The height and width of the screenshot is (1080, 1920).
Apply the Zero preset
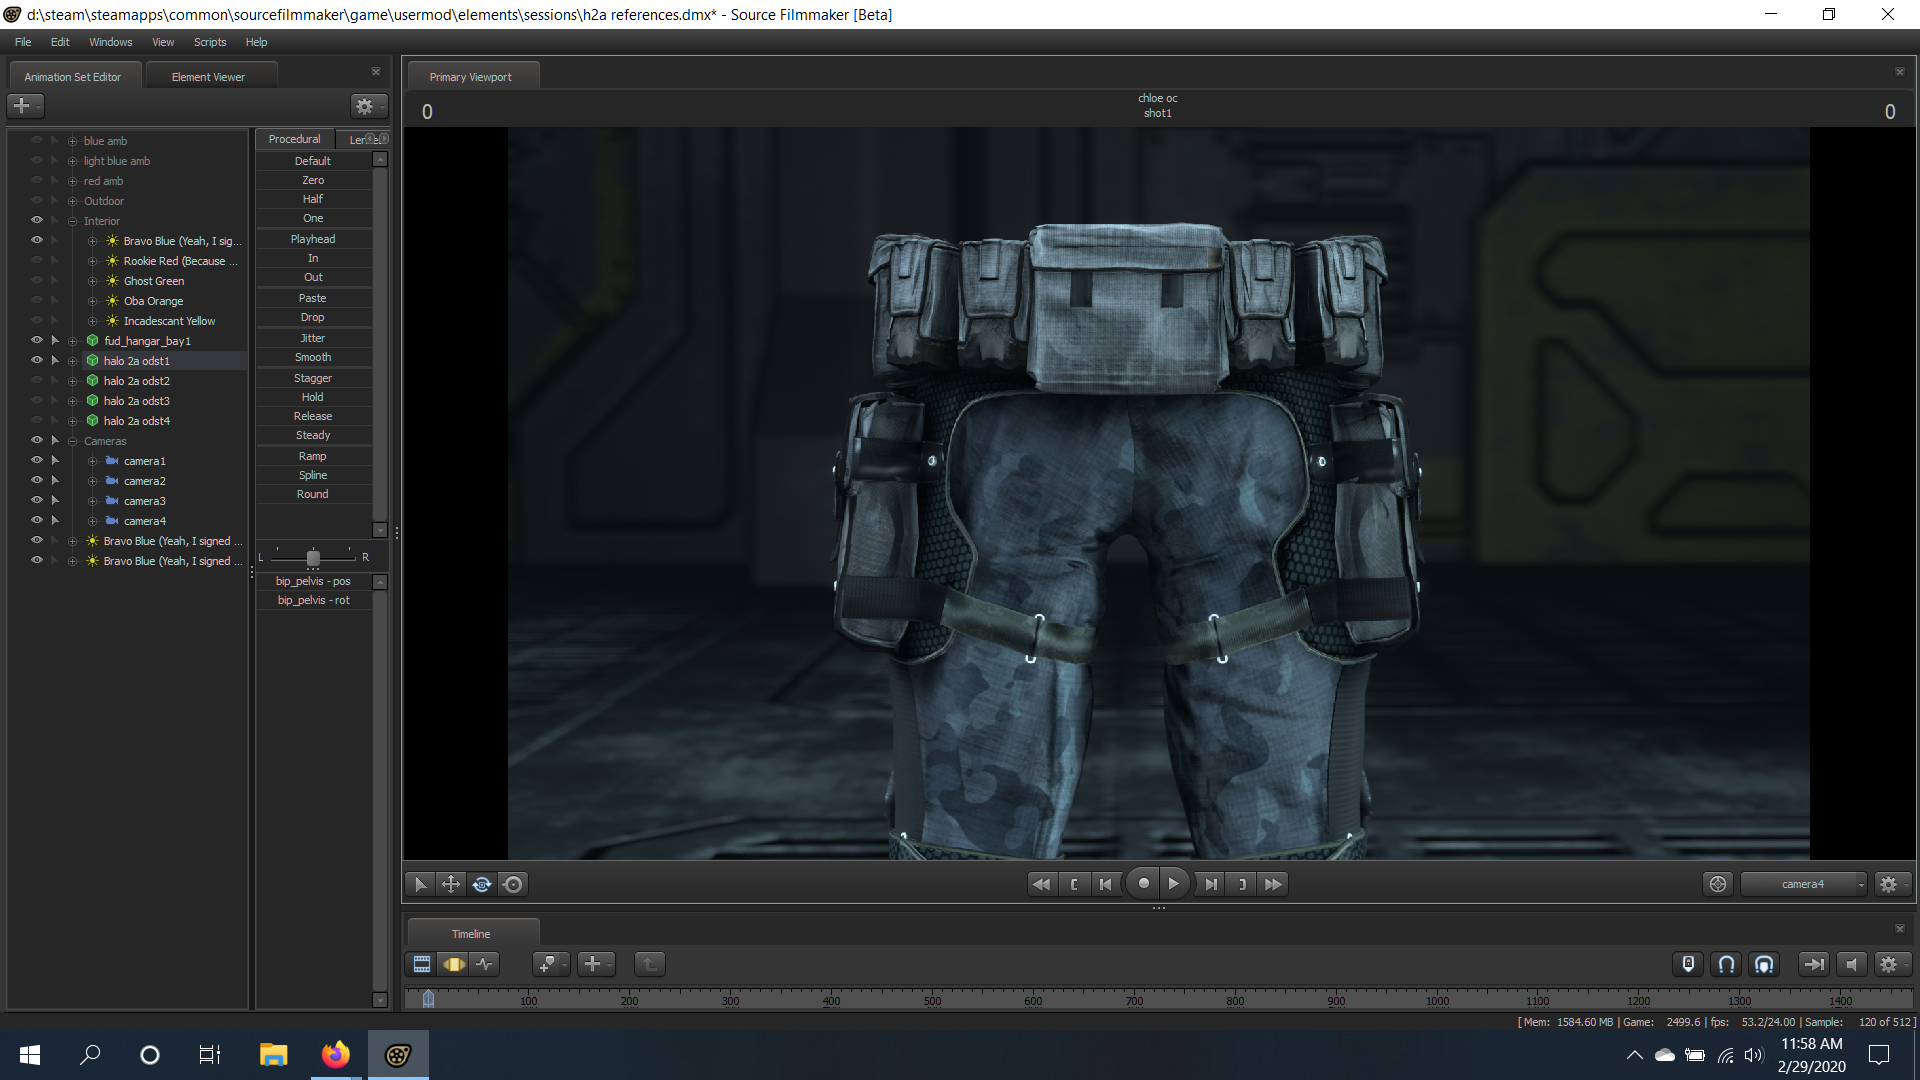click(x=313, y=180)
